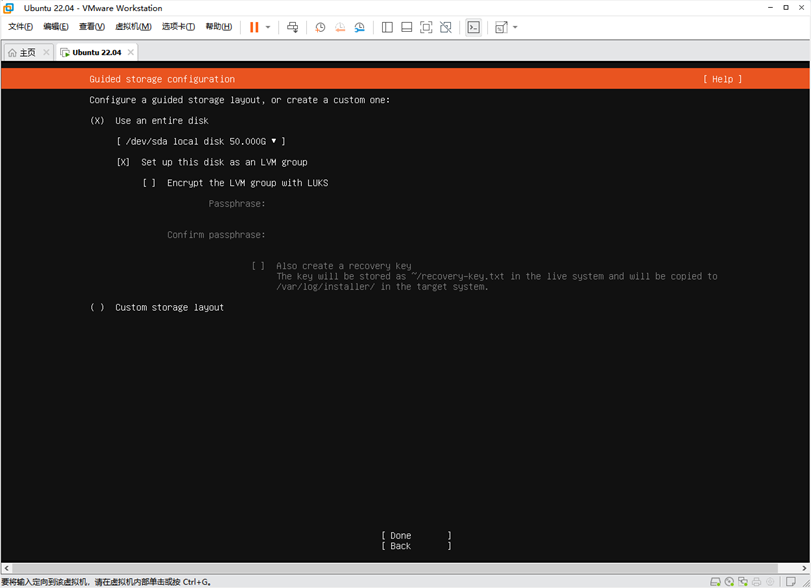Revert the virtual machine to a snapshot

340,27
